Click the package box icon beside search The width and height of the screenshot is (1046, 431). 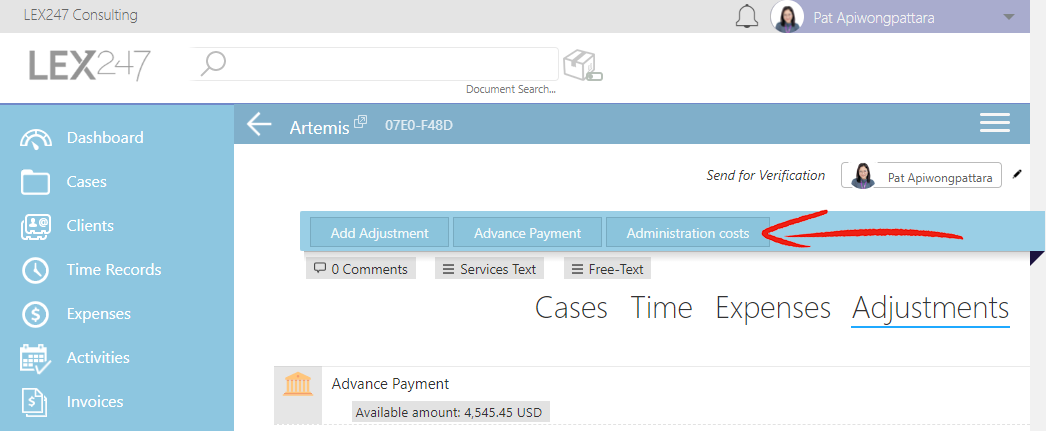point(582,66)
